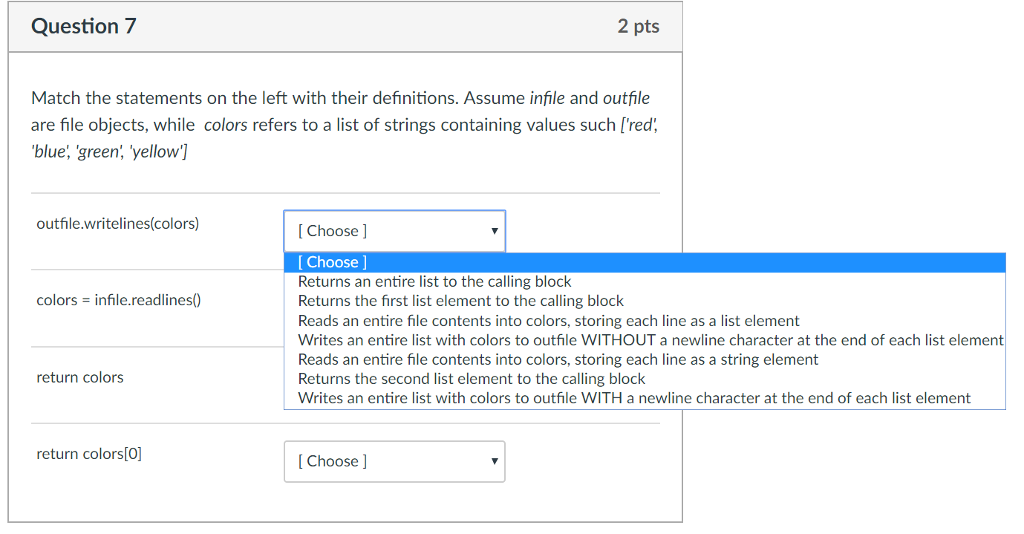Select 'storing each line as a string element' option
The image size is (1024, 534).
(x=558, y=359)
